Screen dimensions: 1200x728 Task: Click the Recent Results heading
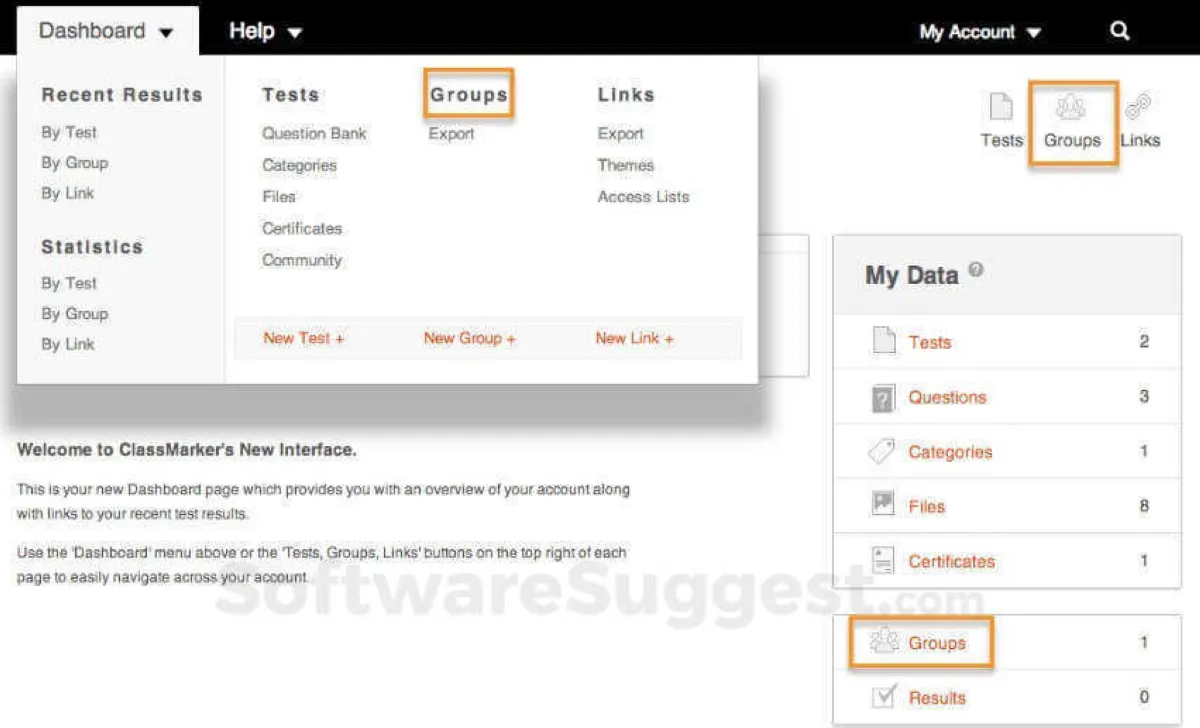(122, 95)
